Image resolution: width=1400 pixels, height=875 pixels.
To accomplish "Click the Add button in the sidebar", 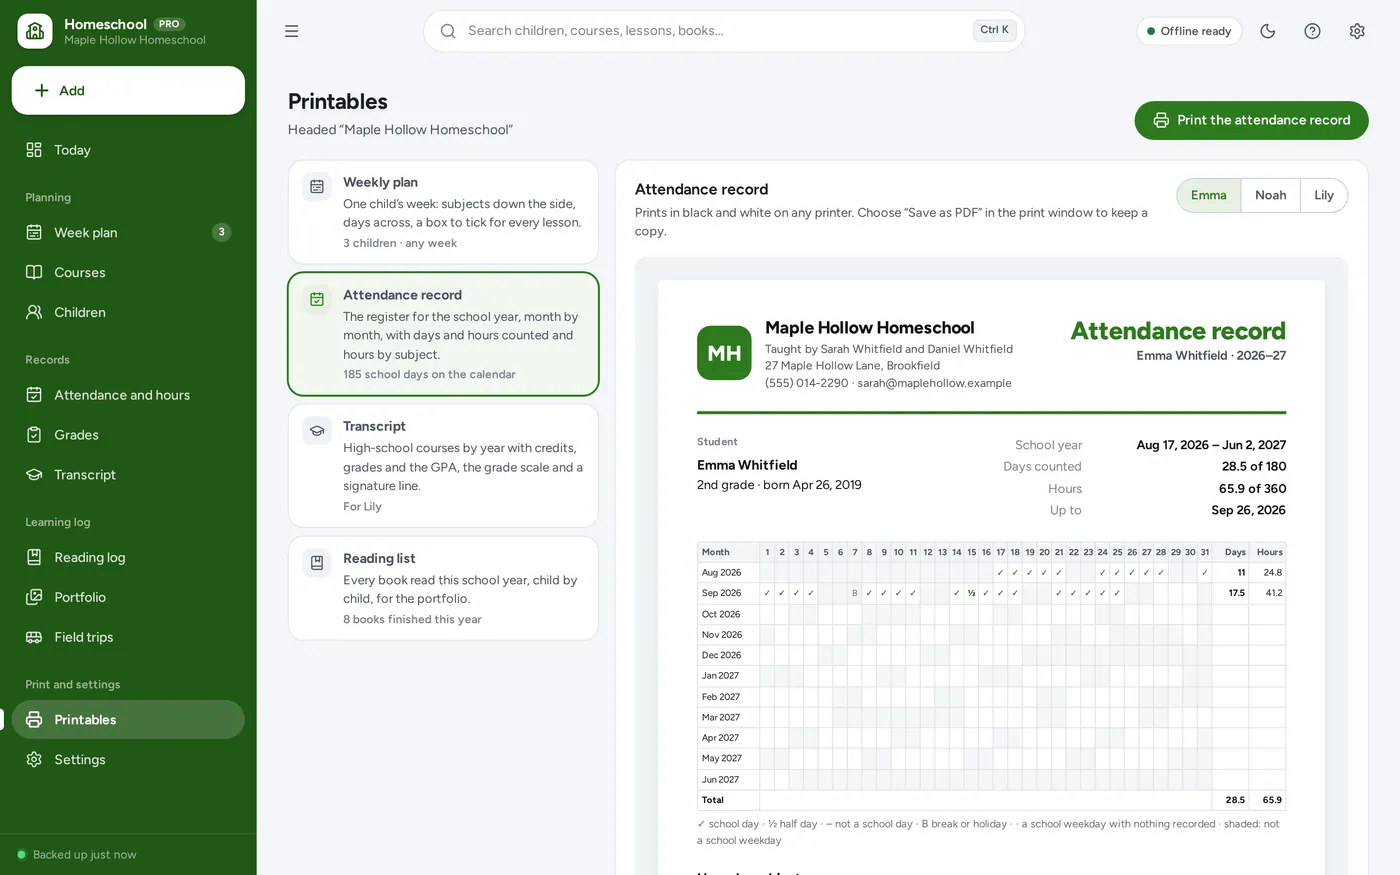I will (128, 91).
